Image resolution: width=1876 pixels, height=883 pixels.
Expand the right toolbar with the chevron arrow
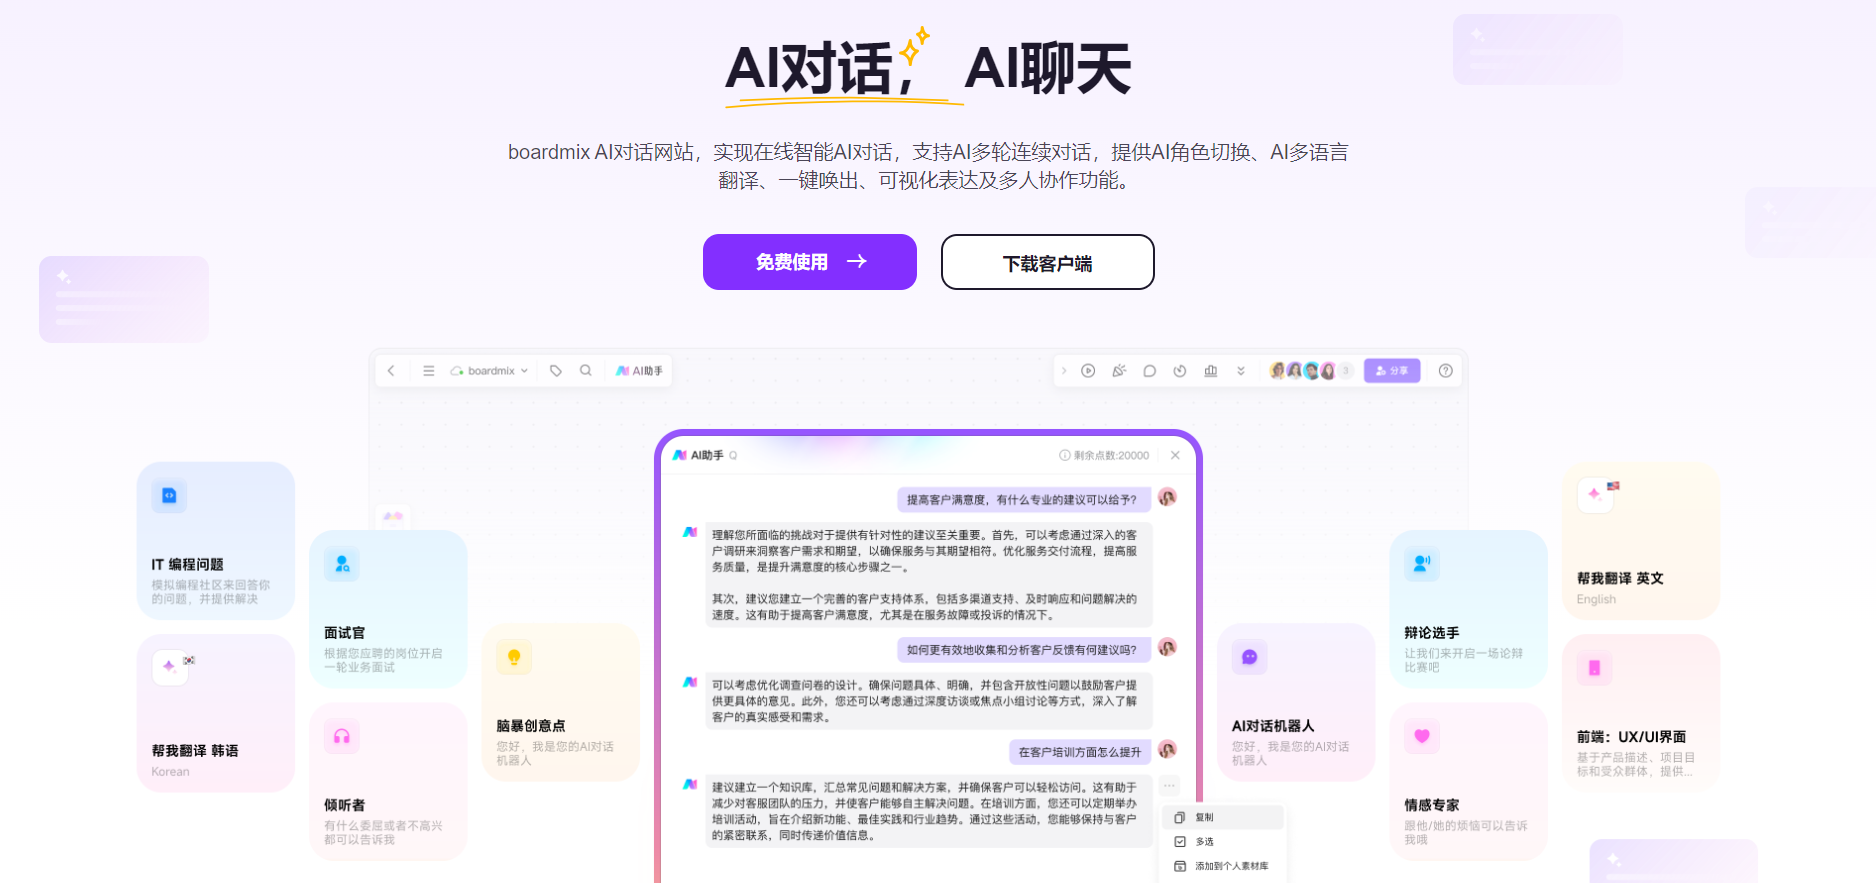pos(1064,371)
